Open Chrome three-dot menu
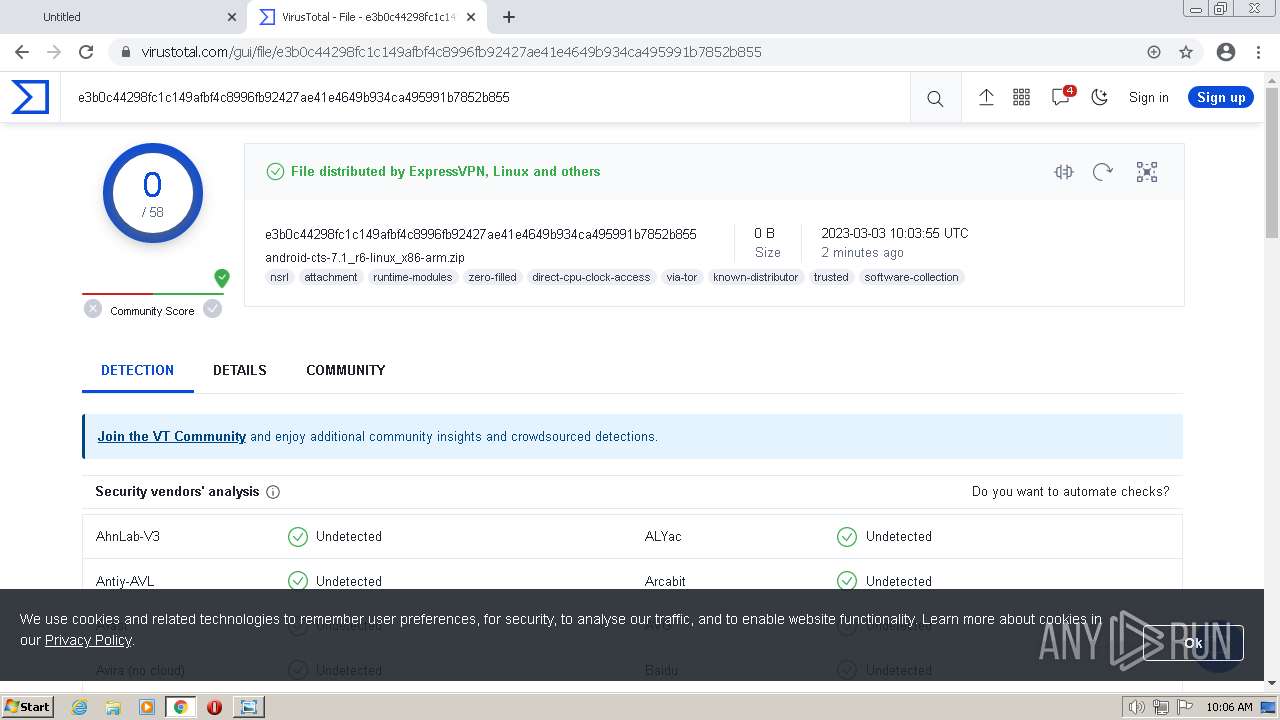This screenshot has width=1280, height=720. [x=1258, y=52]
